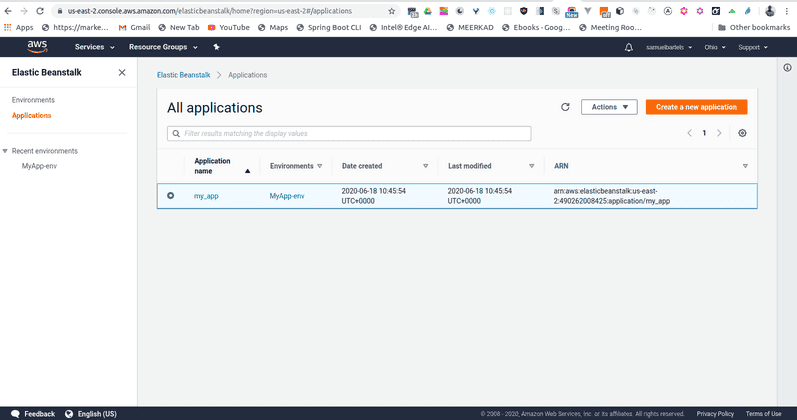
Task: Open the MEERKAD bookmark
Action: [x=470, y=27]
